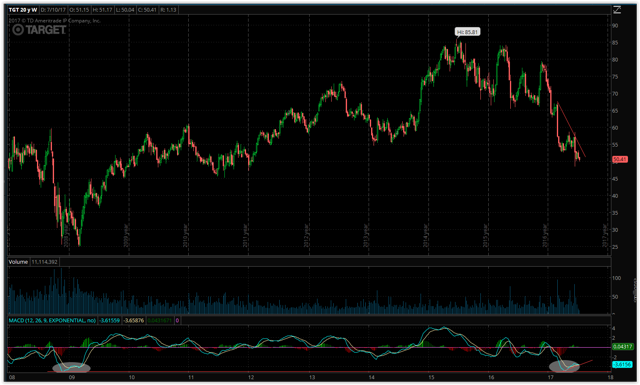Click the cyan MACD value -3.61559

(x=109, y=320)
